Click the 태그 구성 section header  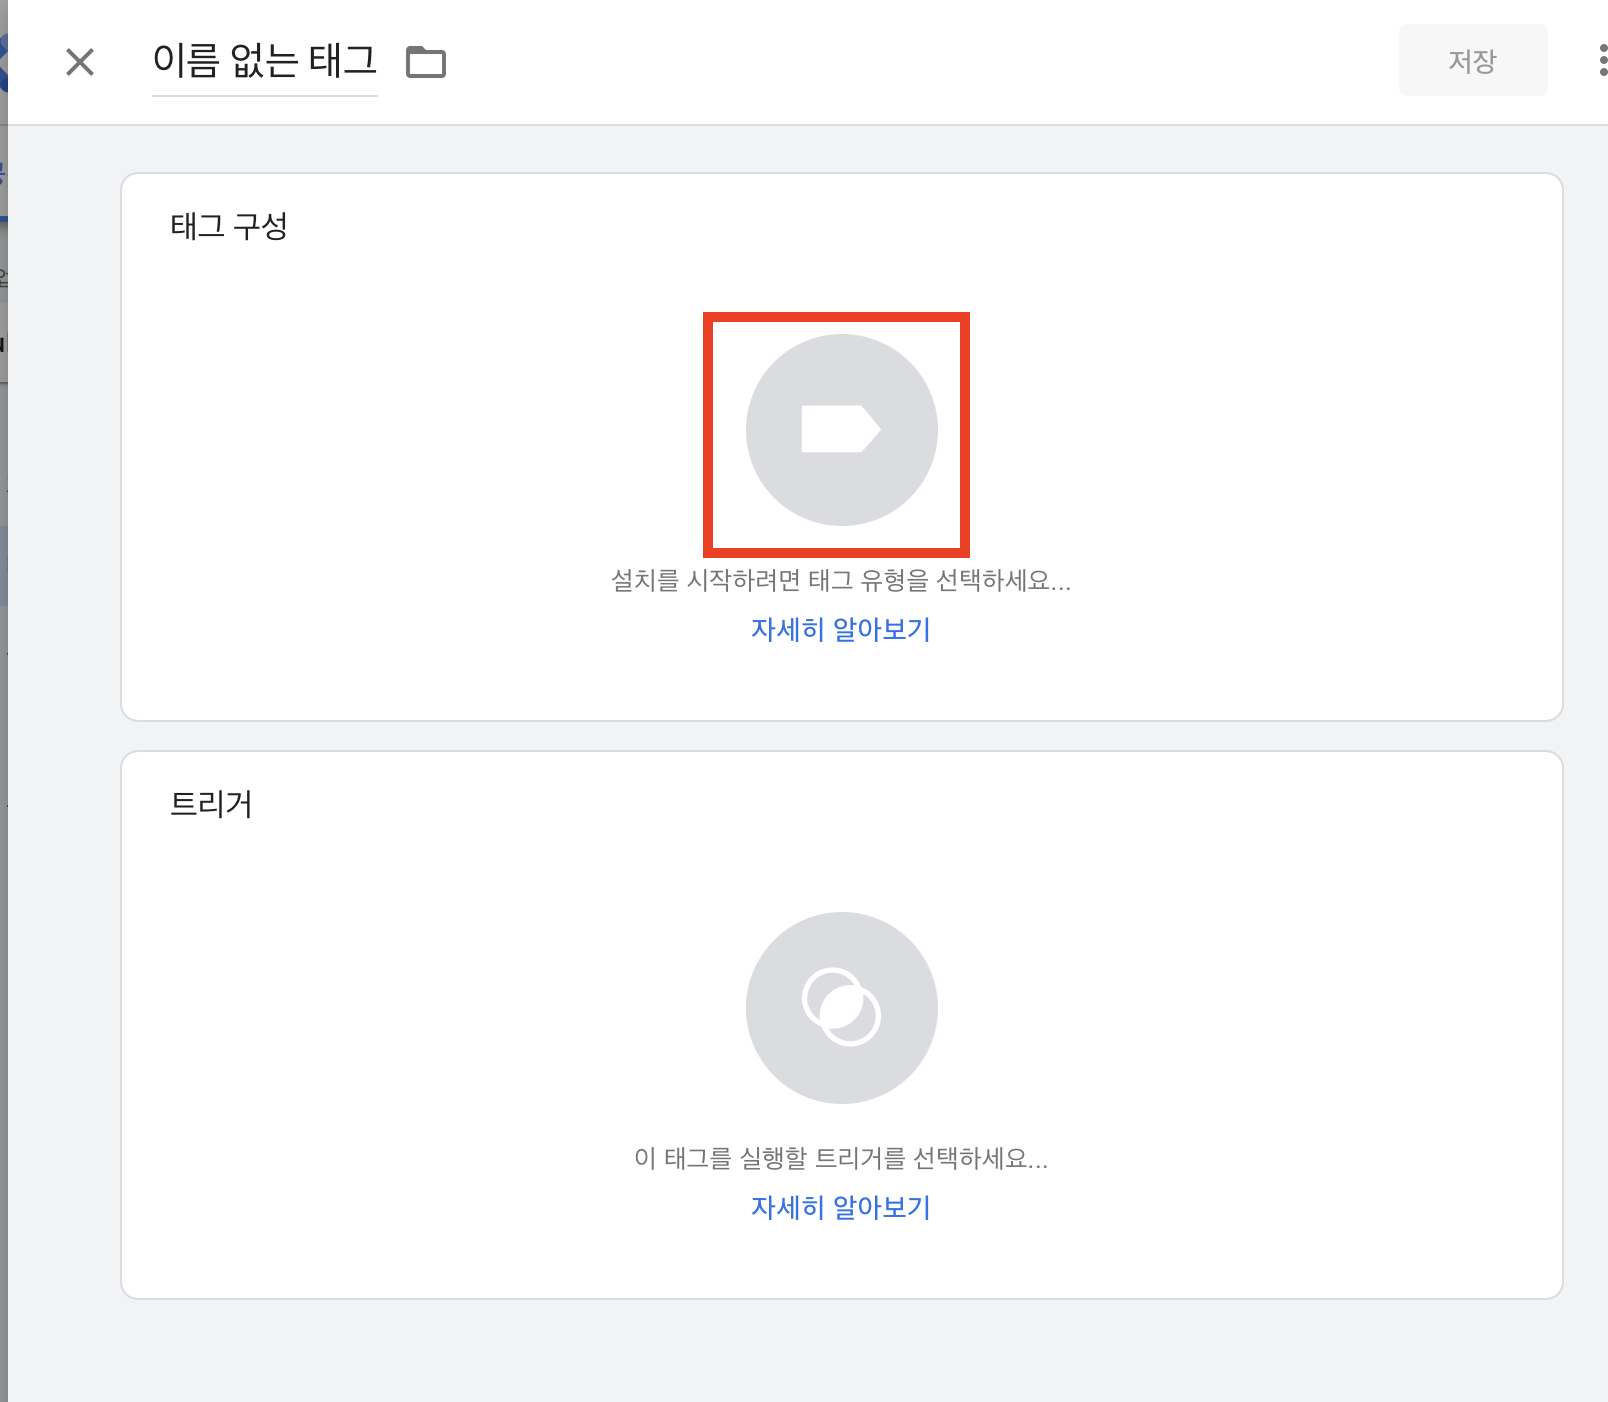[228, 226]
